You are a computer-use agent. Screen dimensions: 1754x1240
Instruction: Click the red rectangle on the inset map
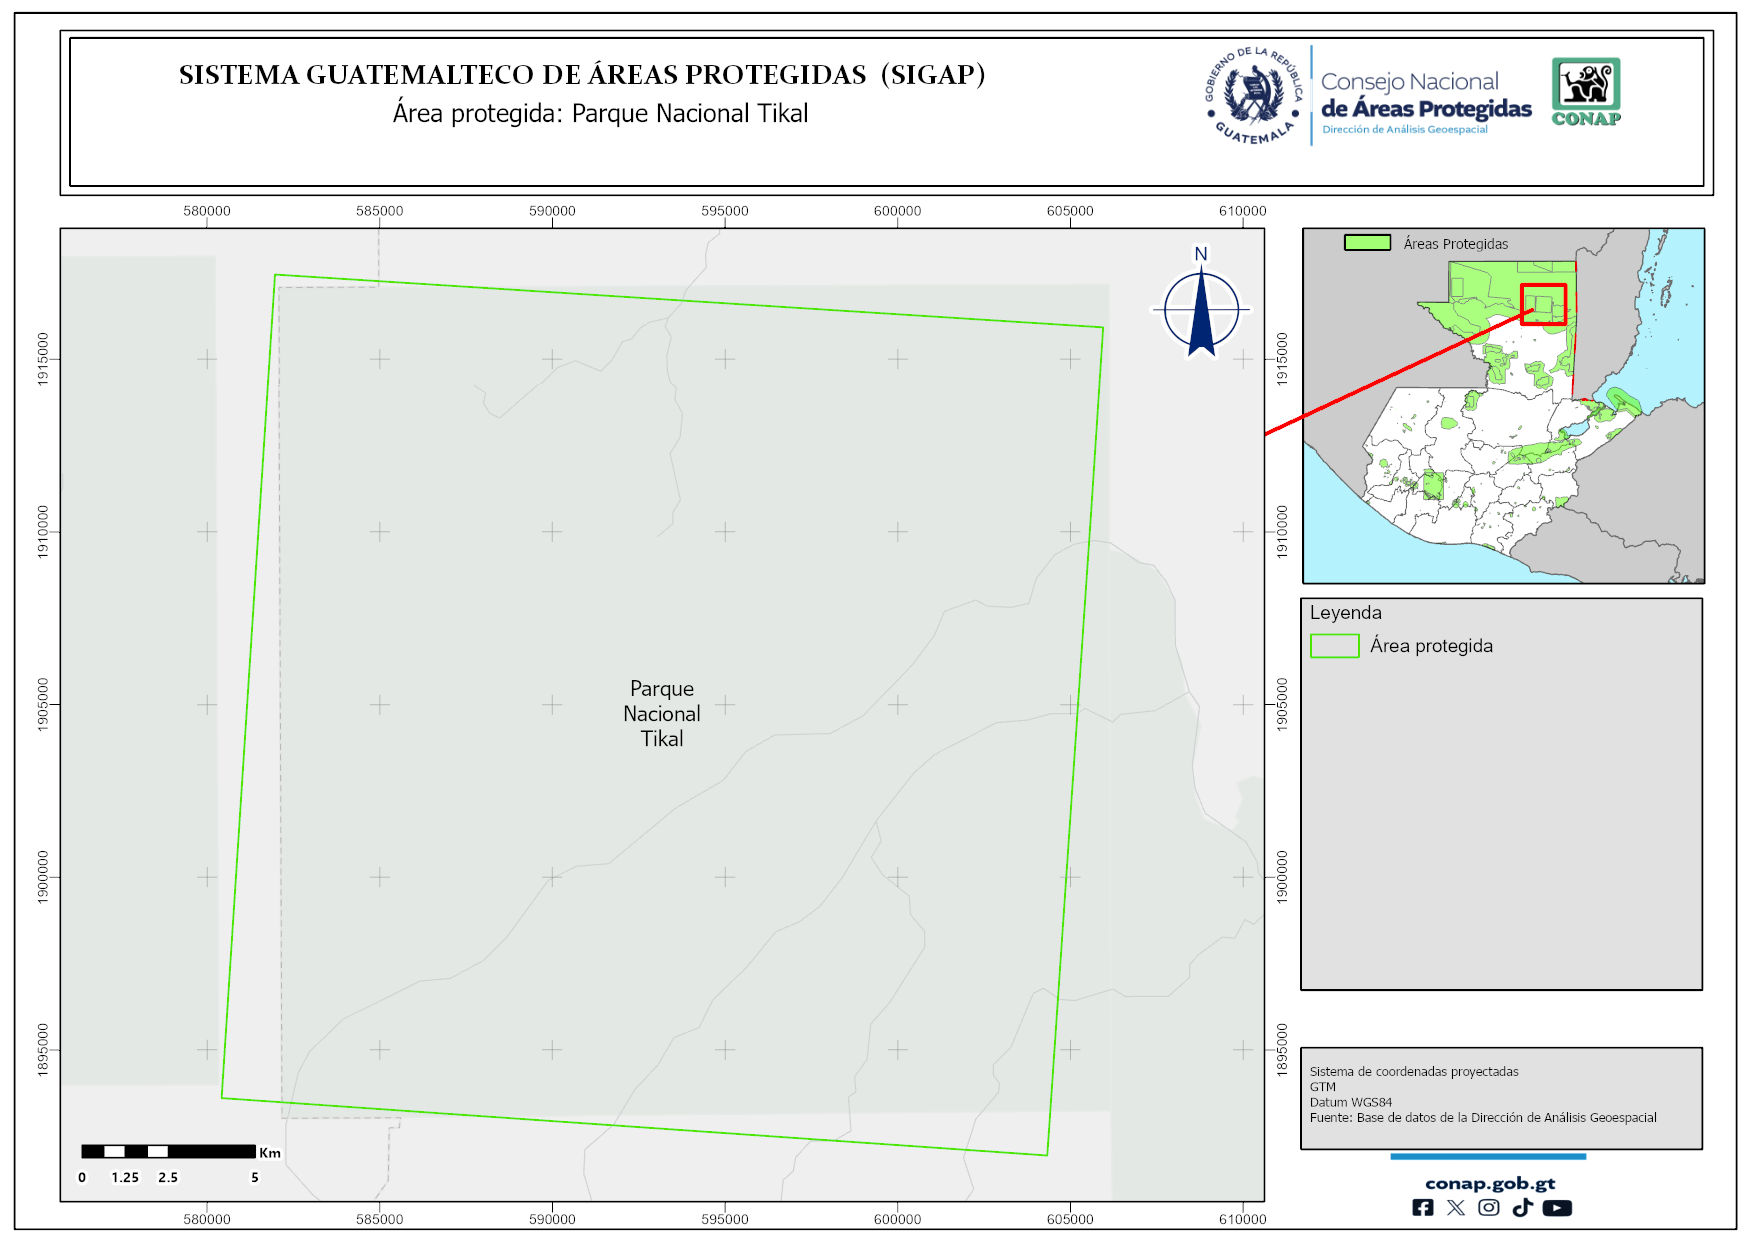pyautogui.click(x=1543, y=304)
